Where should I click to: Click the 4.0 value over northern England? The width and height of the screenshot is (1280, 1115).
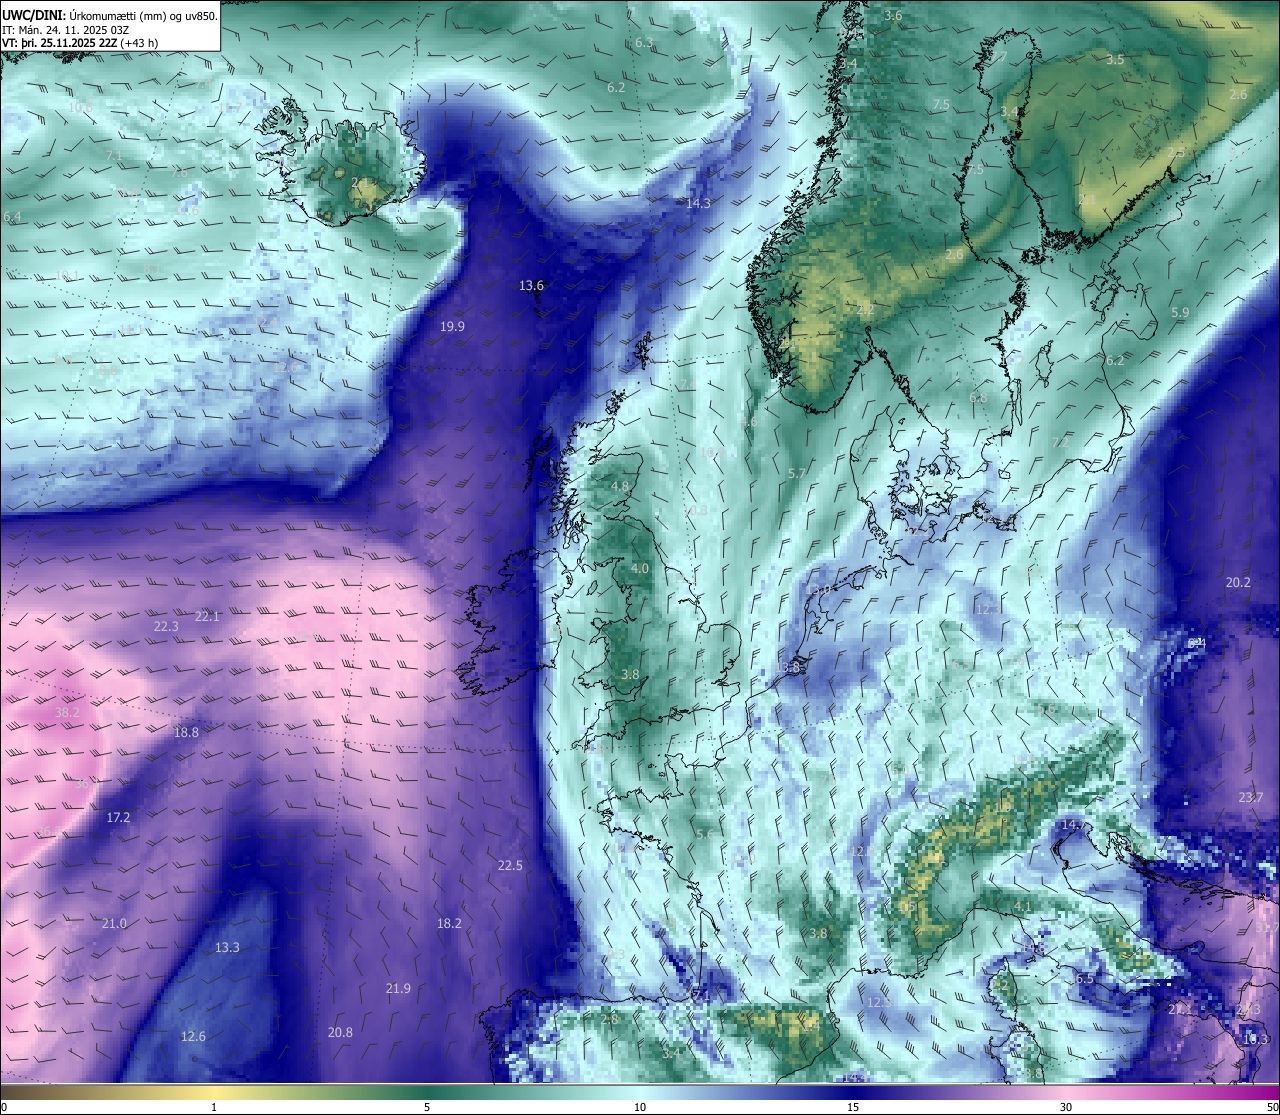(x=640, y=569)
